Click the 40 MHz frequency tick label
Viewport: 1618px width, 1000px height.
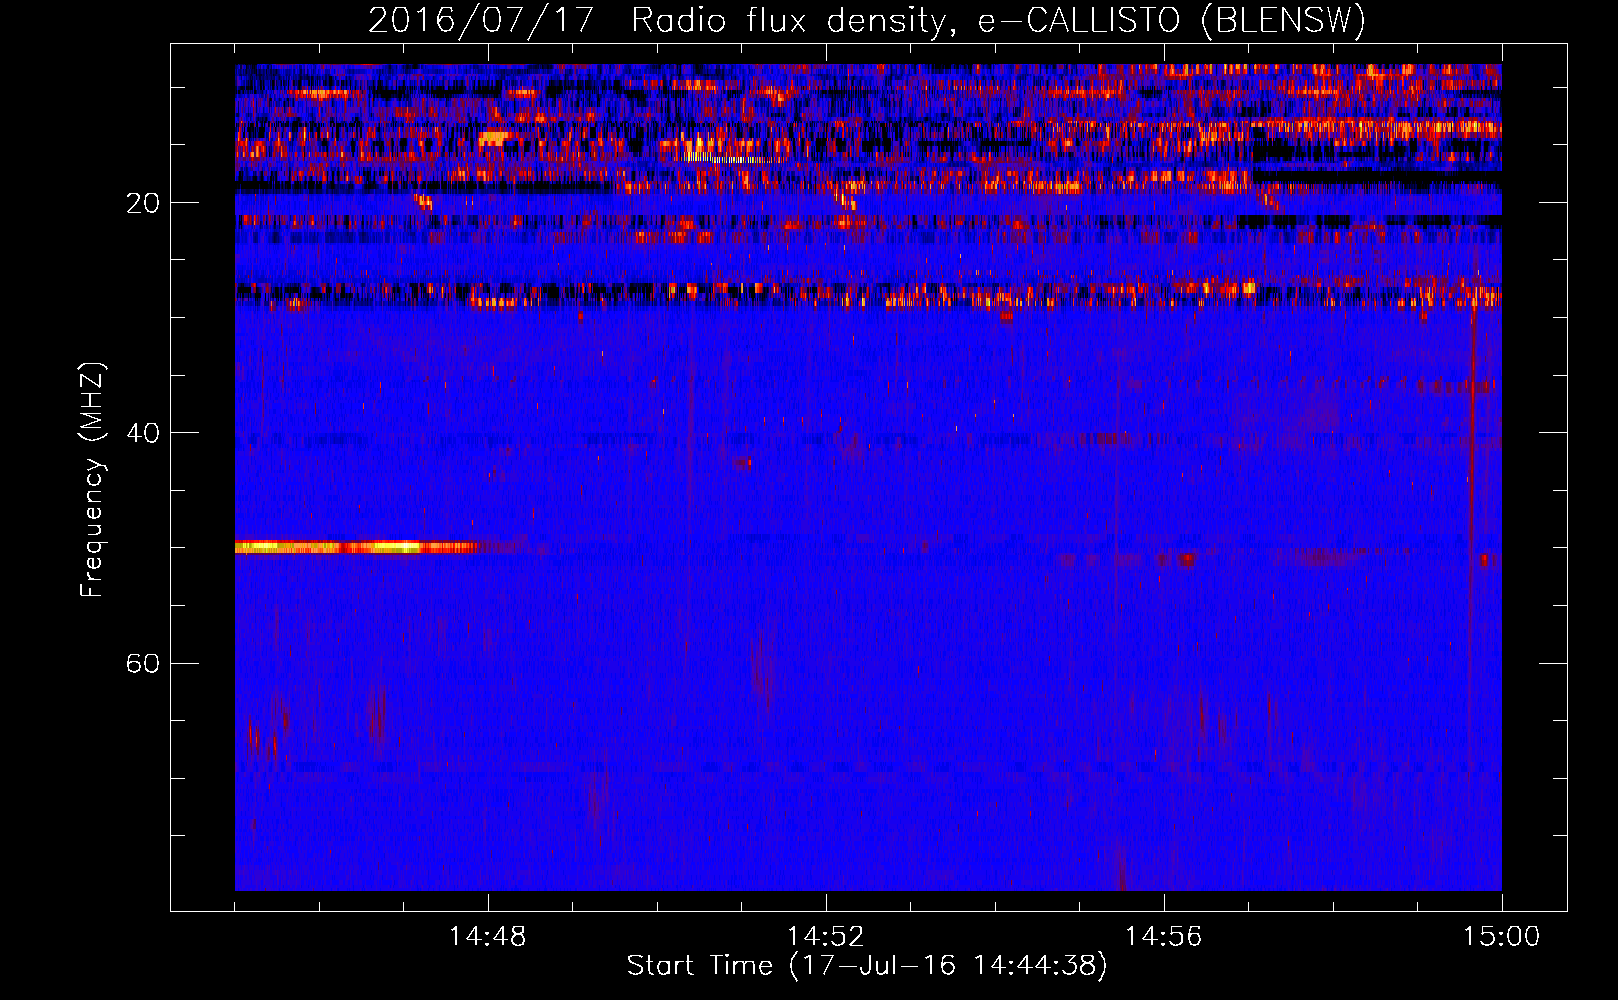[142, 433]
